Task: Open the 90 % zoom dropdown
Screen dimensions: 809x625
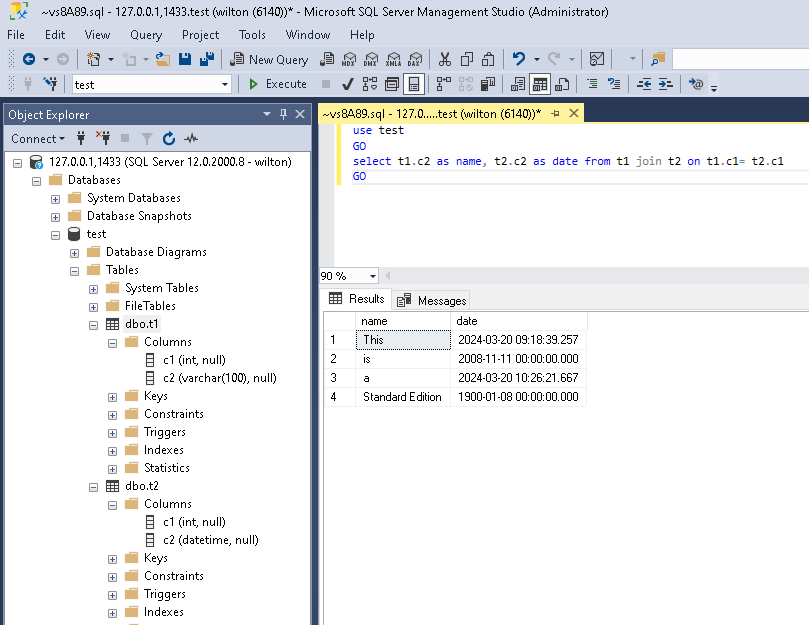Action: tap(373, 276)
